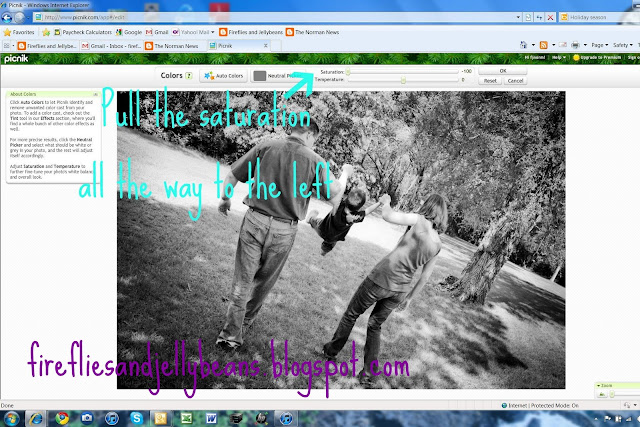Click the Auto Colors button
640x427 pixels.
pos(222,75)
